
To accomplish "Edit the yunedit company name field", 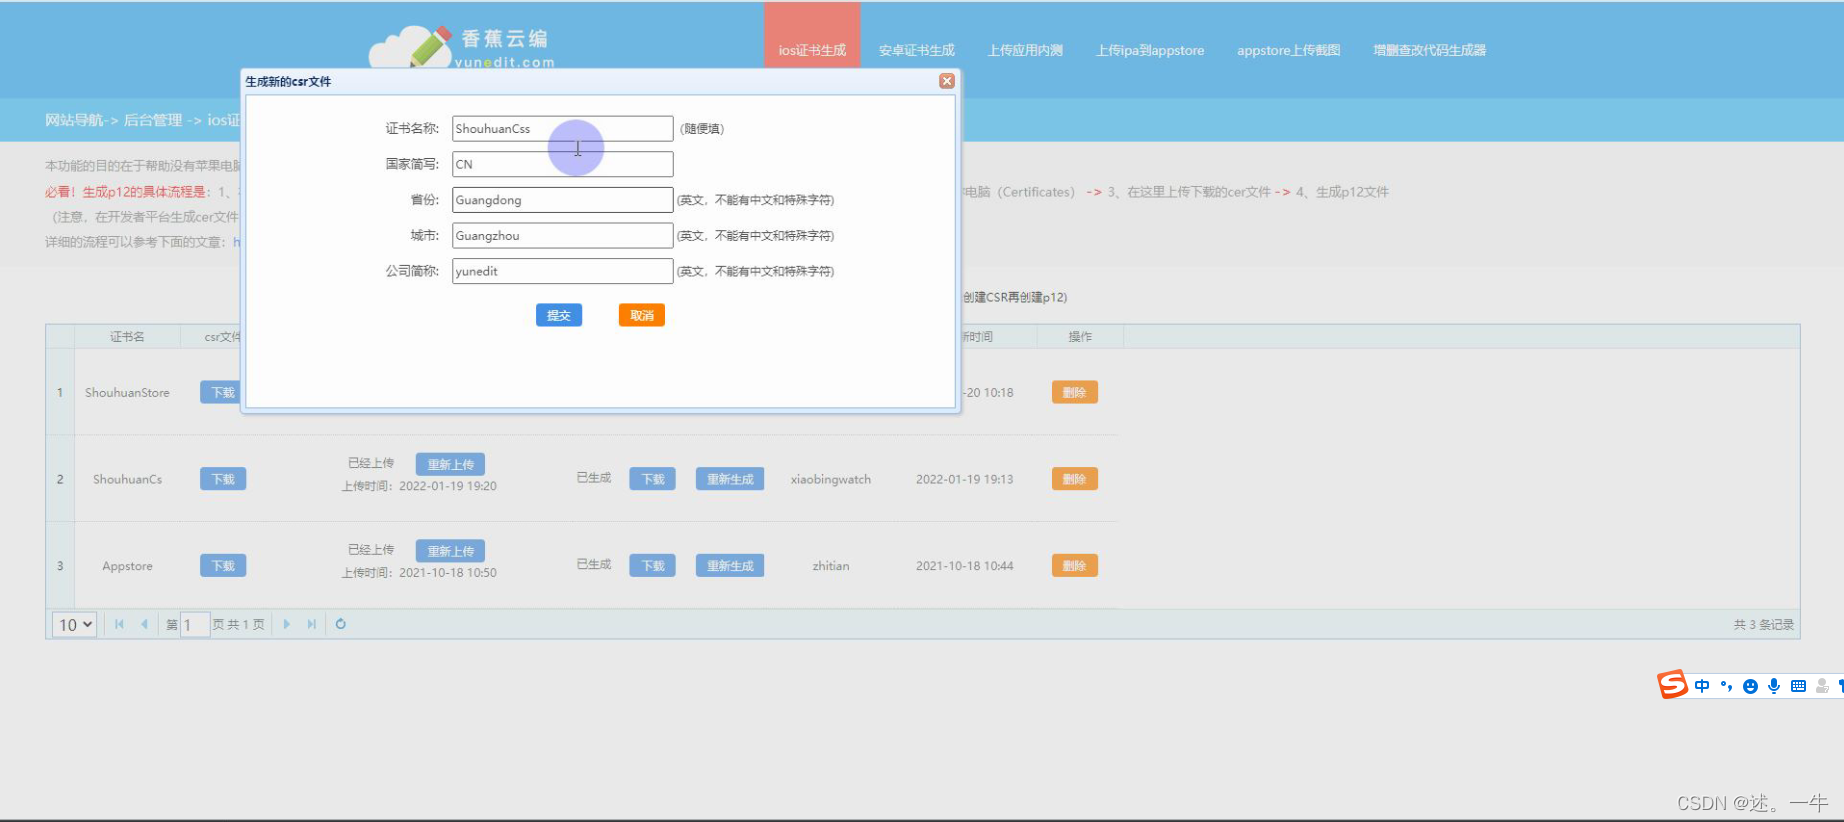I will pos(562,271).
